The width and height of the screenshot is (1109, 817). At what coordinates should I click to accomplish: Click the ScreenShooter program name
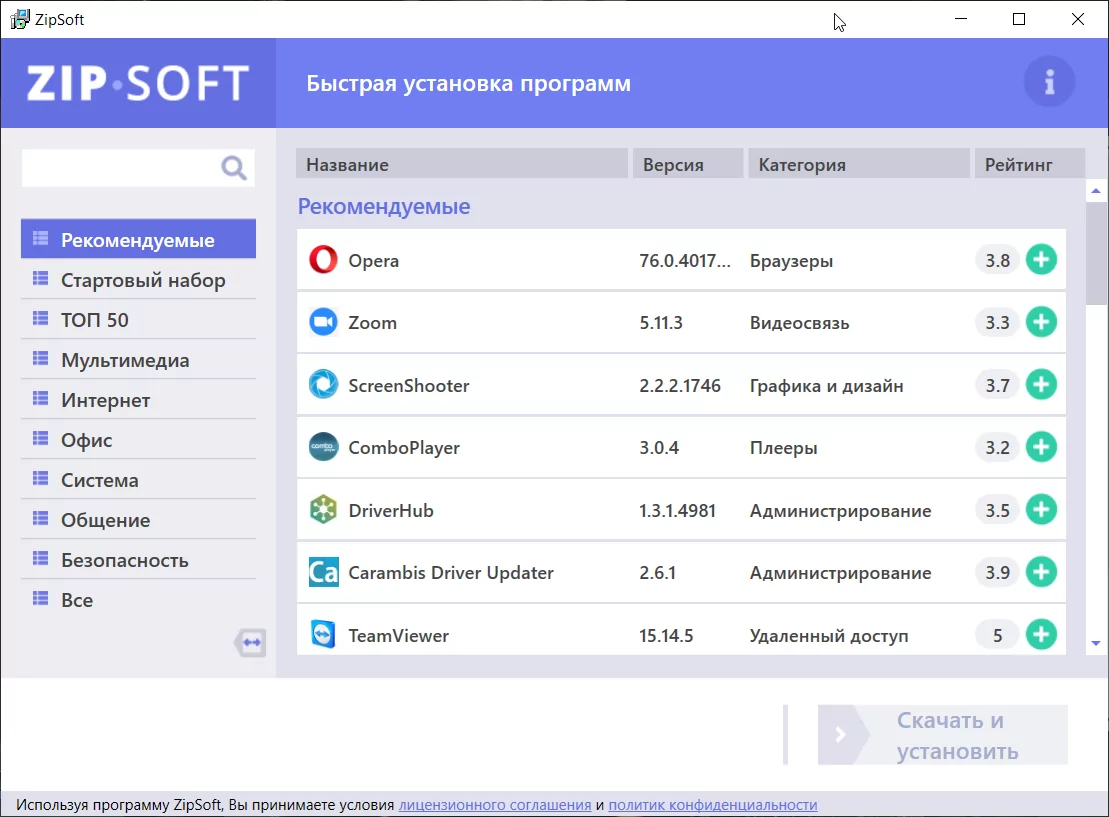pyautogui.click(x=409, y=386)
